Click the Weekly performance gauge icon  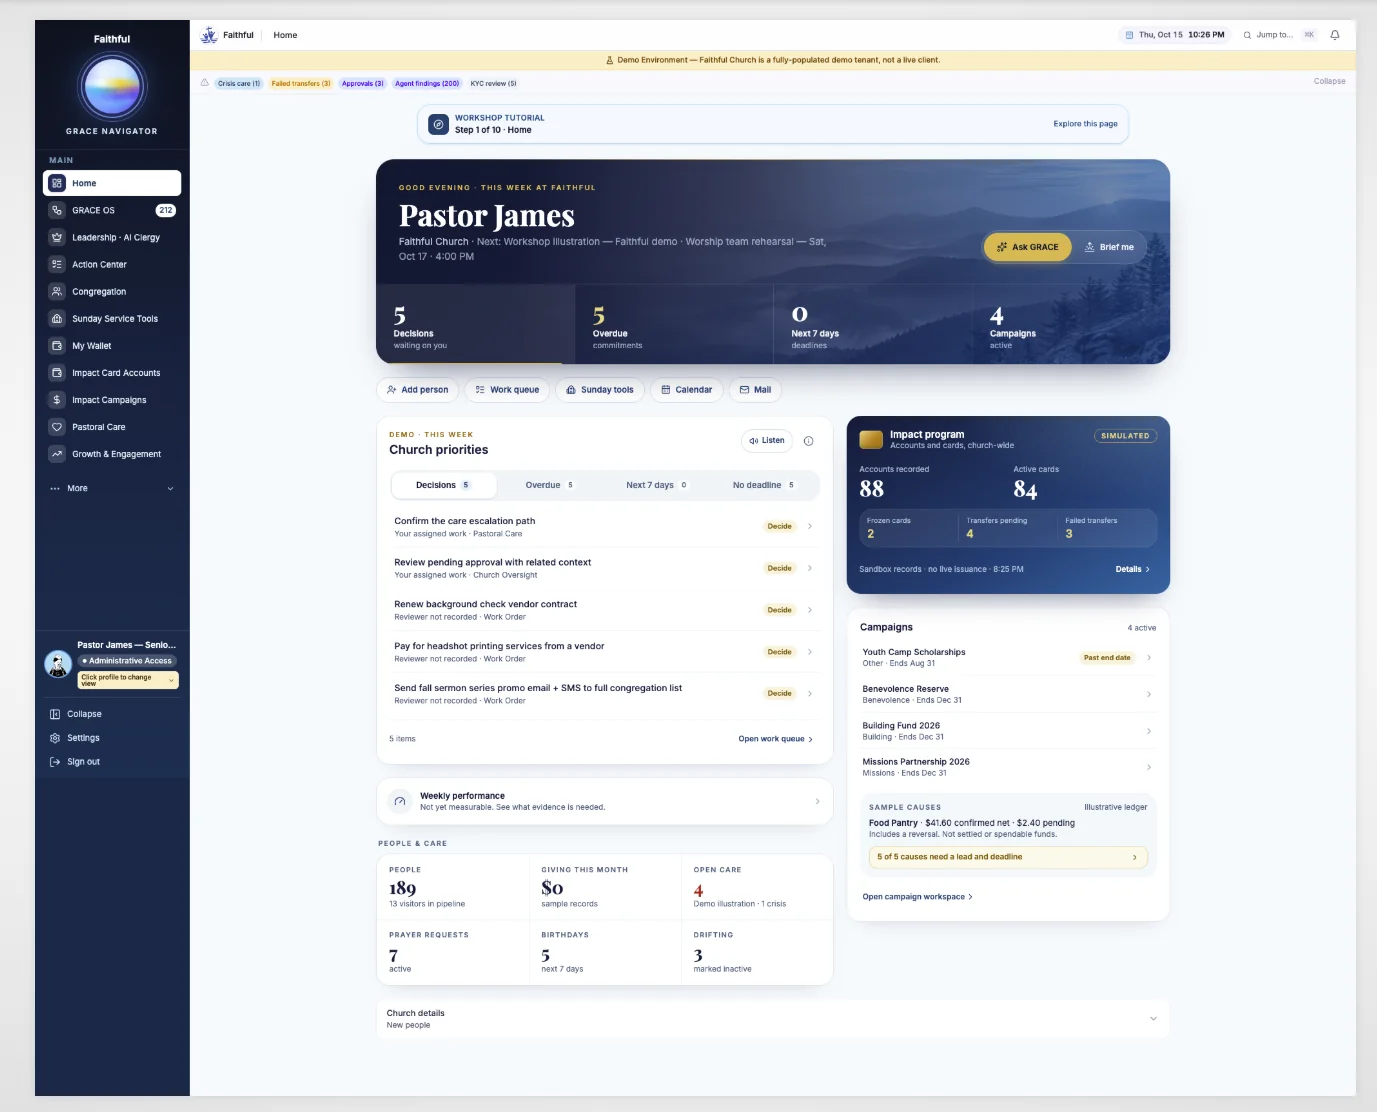[x=400, y=801]
